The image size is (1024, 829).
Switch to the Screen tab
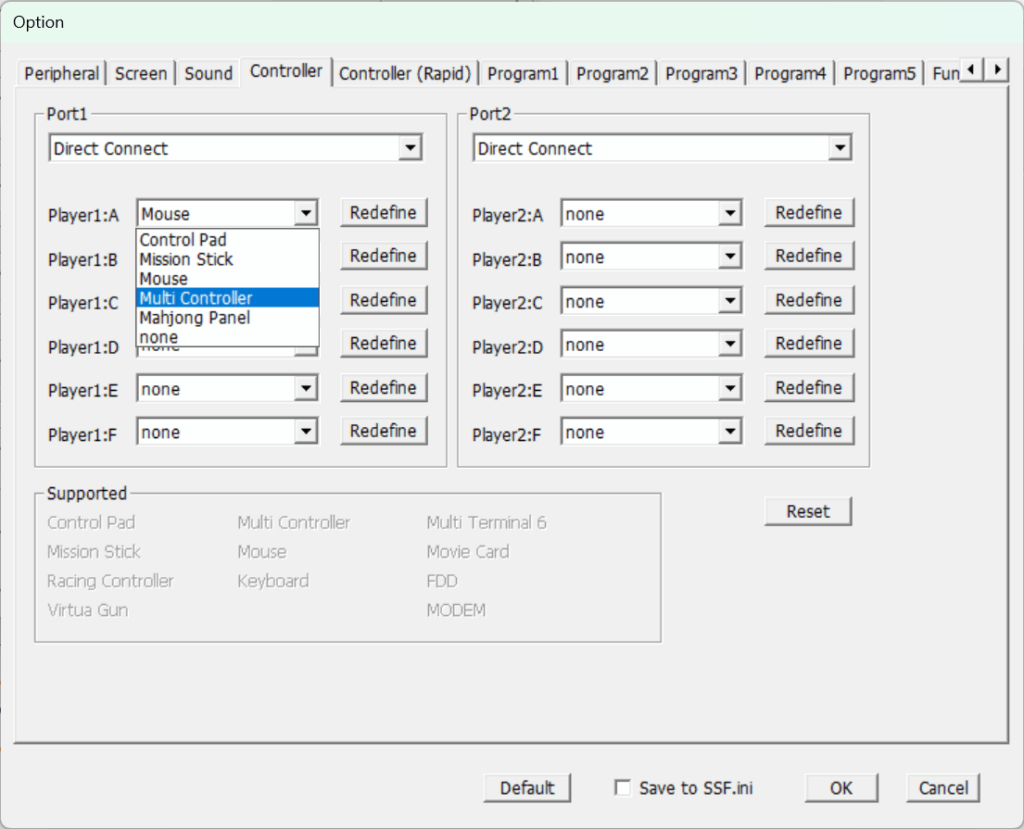141,74
